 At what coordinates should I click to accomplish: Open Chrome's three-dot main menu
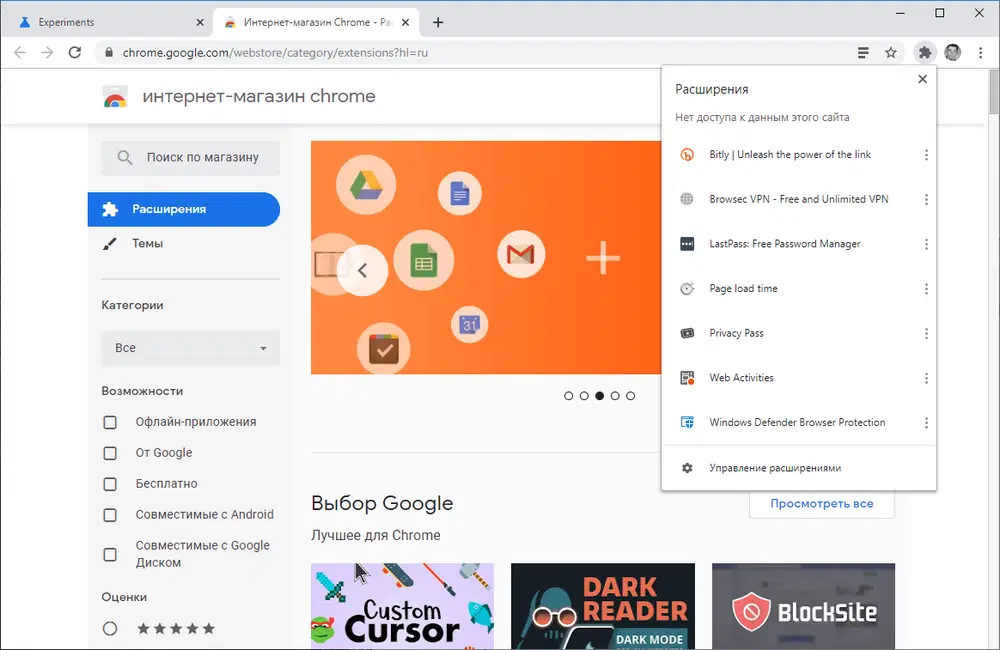click(x=981, y=52)
